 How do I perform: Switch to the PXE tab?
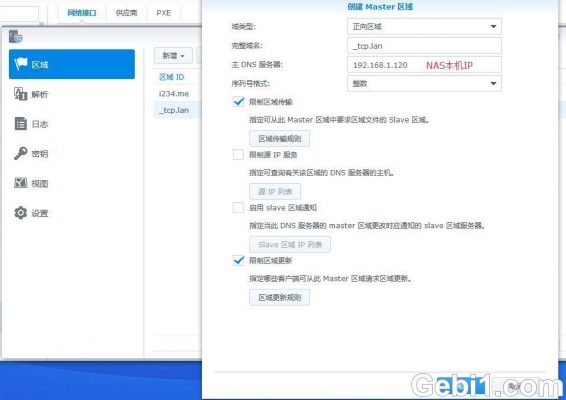[x=164, y=13]
